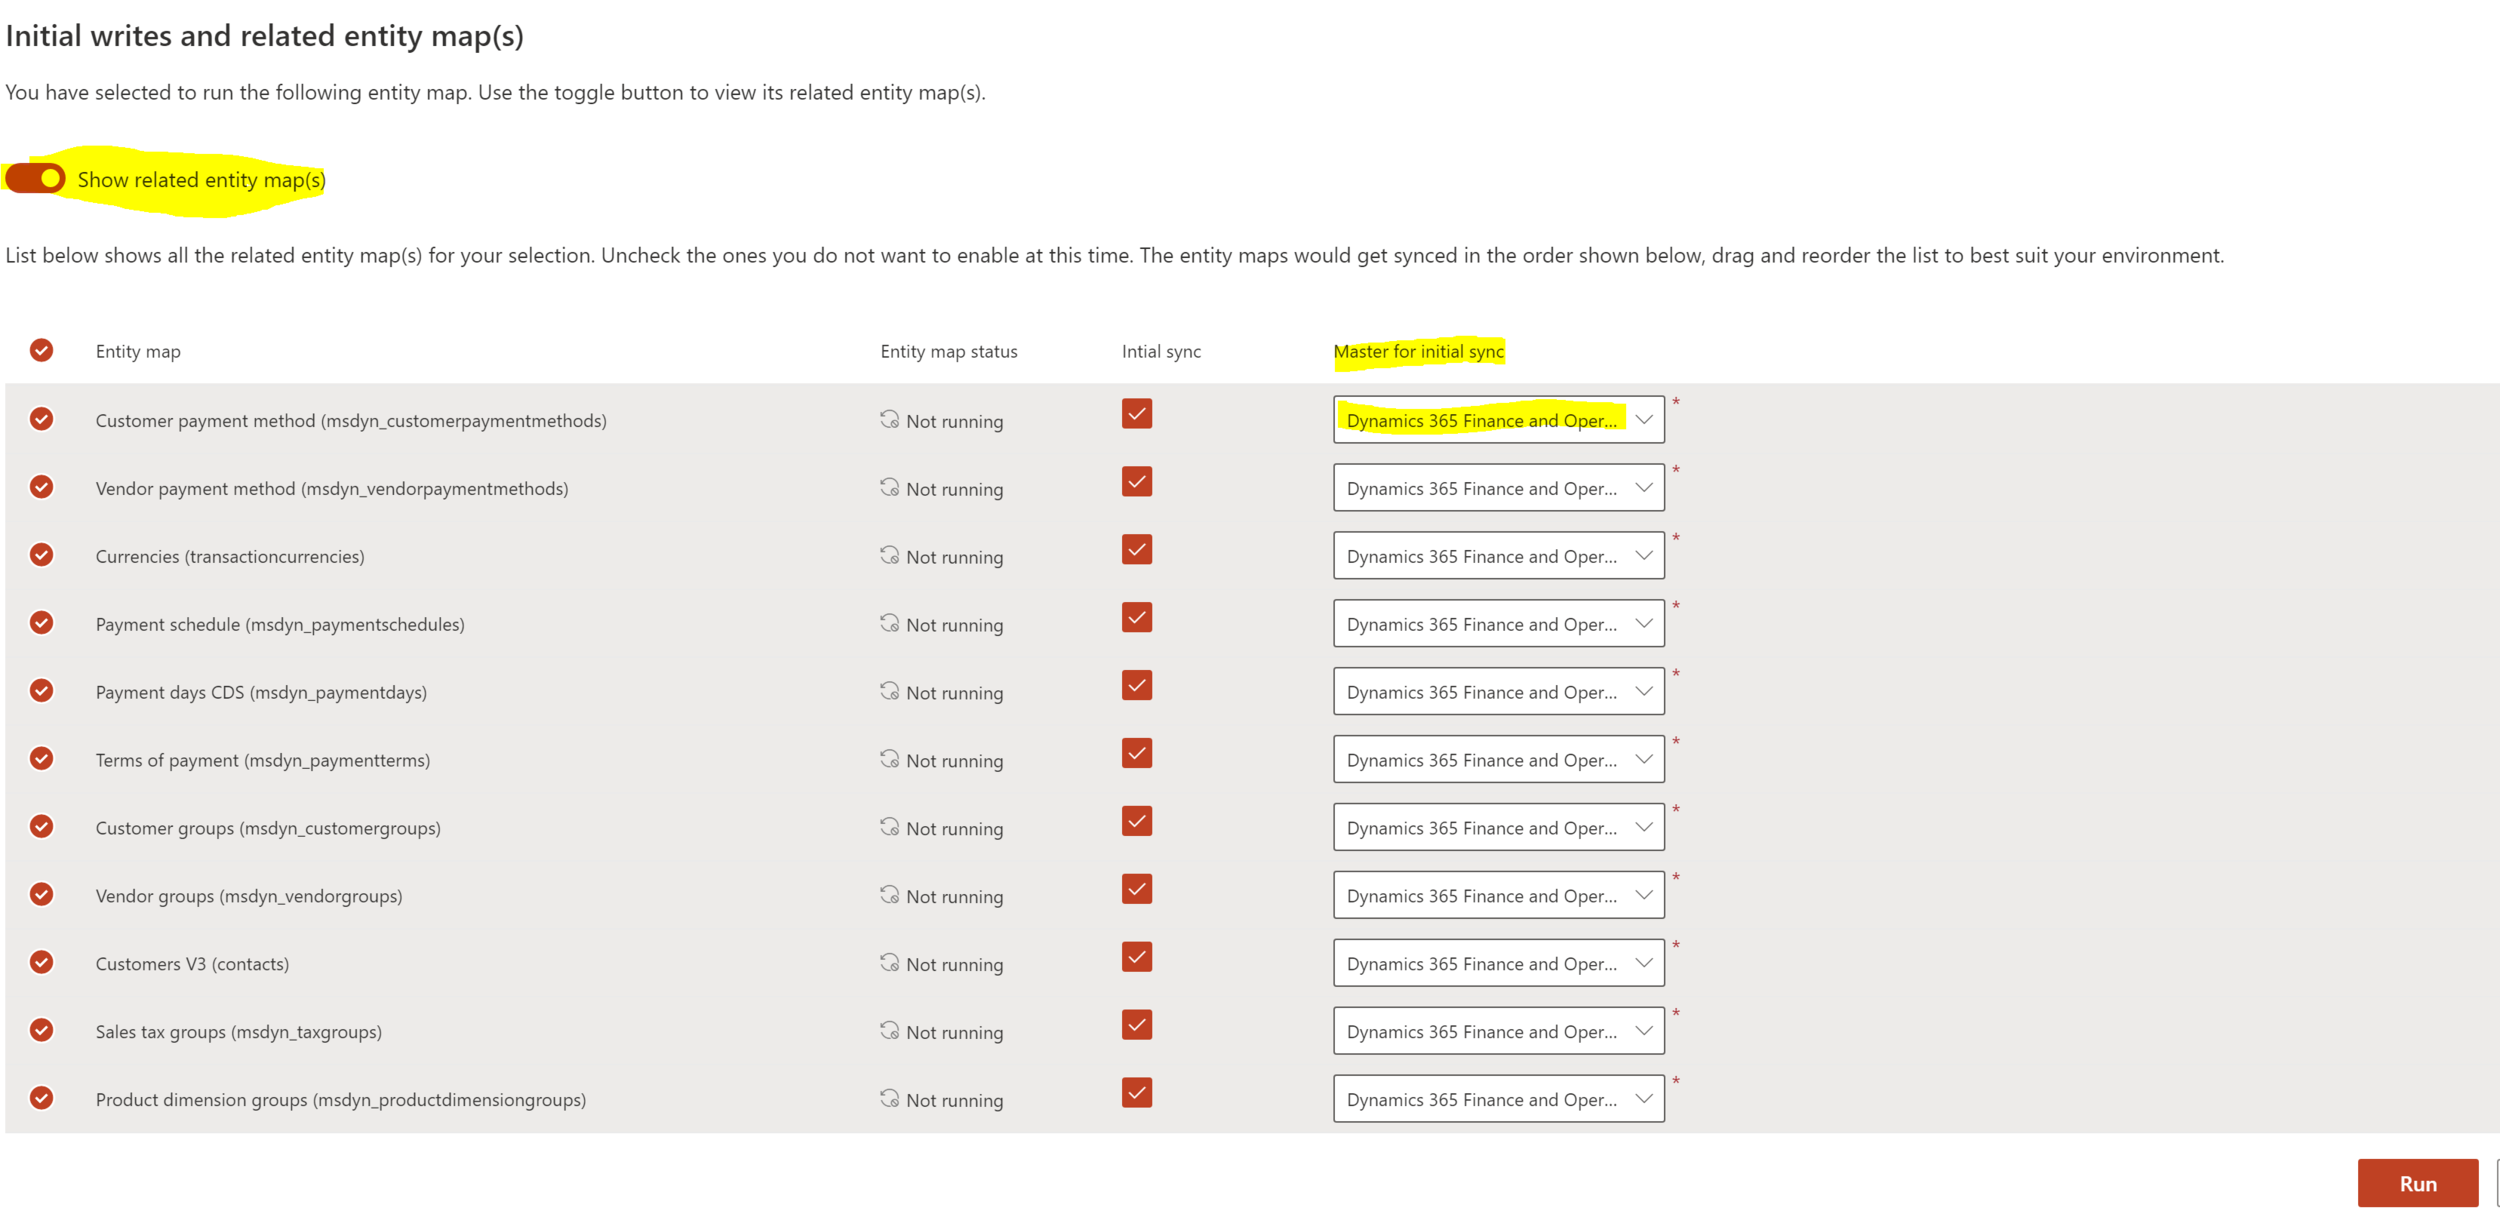2500x1217 pixels.
Task: Click the Vendor groups row selection circle
Action: [41, 895]
